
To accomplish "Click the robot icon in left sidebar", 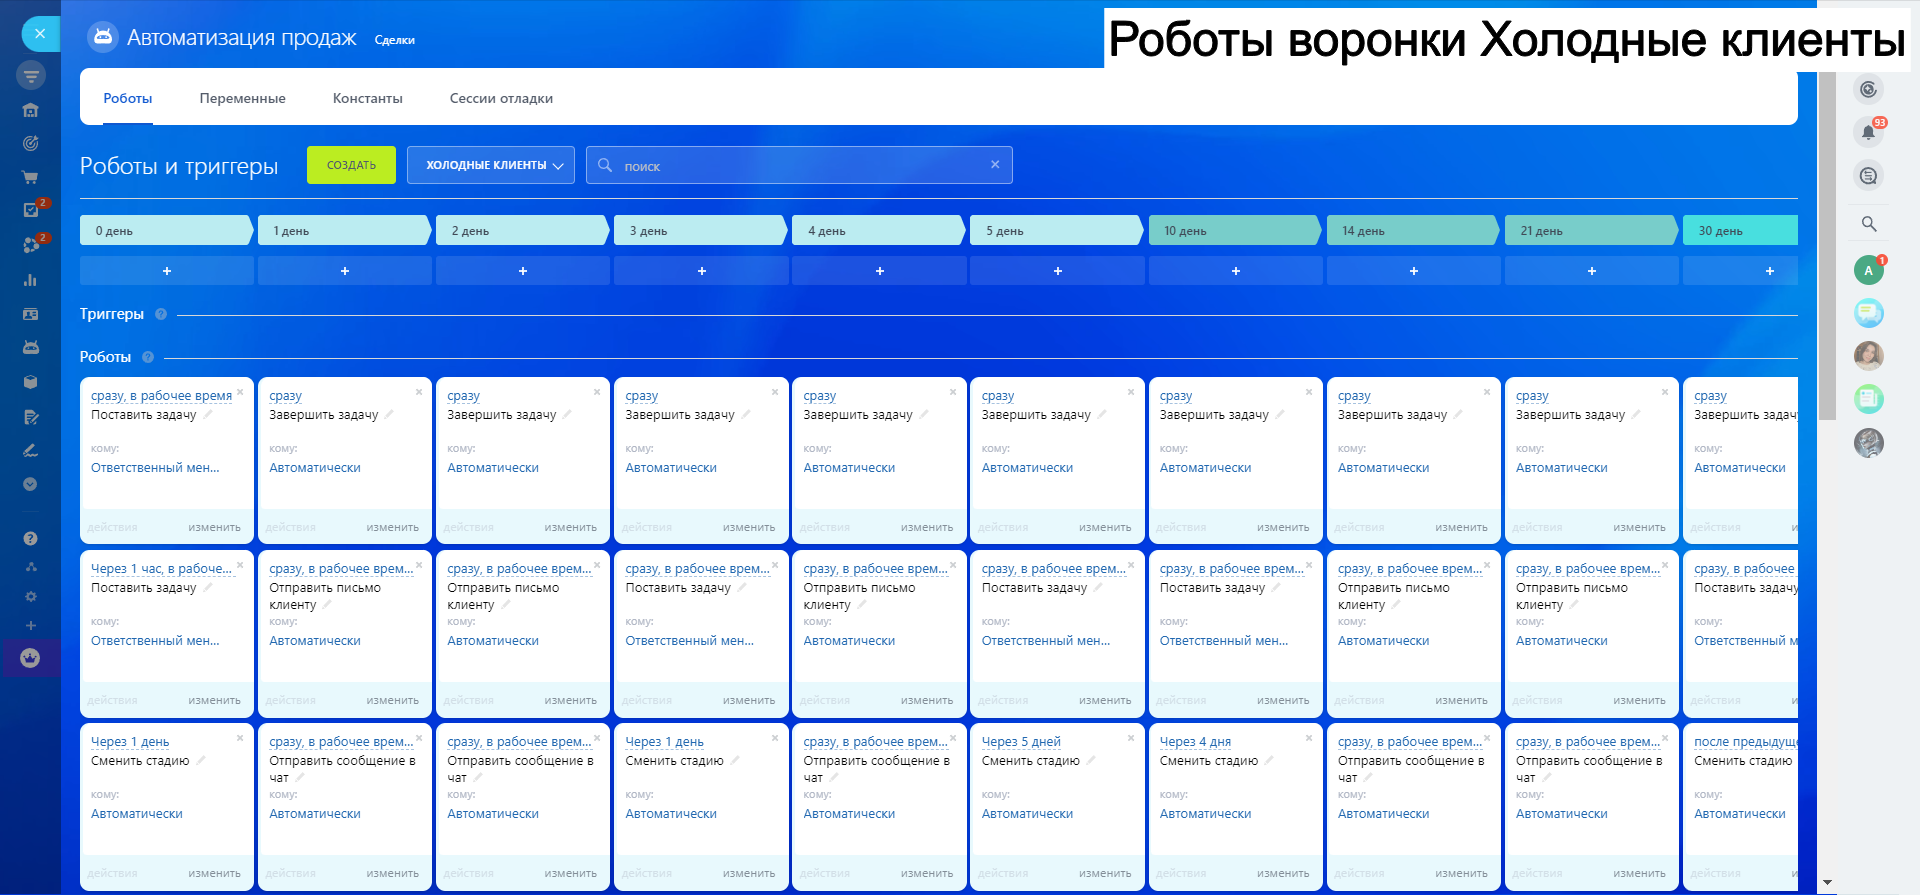I will (30, 347).
